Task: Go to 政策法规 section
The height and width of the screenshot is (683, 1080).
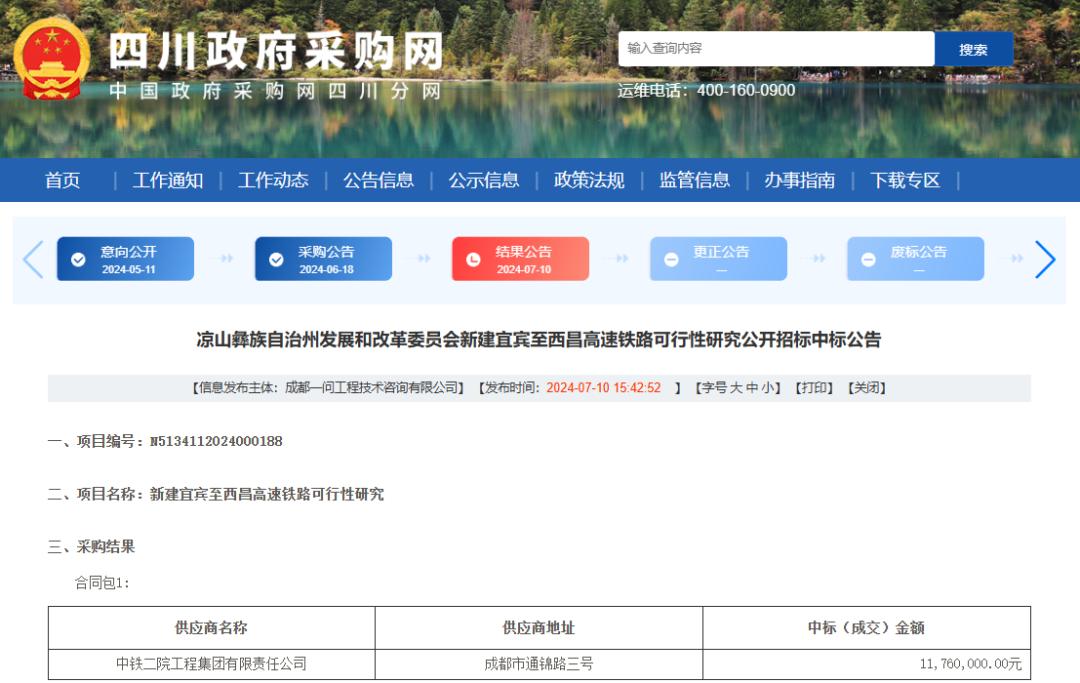Action: (589, 180)
